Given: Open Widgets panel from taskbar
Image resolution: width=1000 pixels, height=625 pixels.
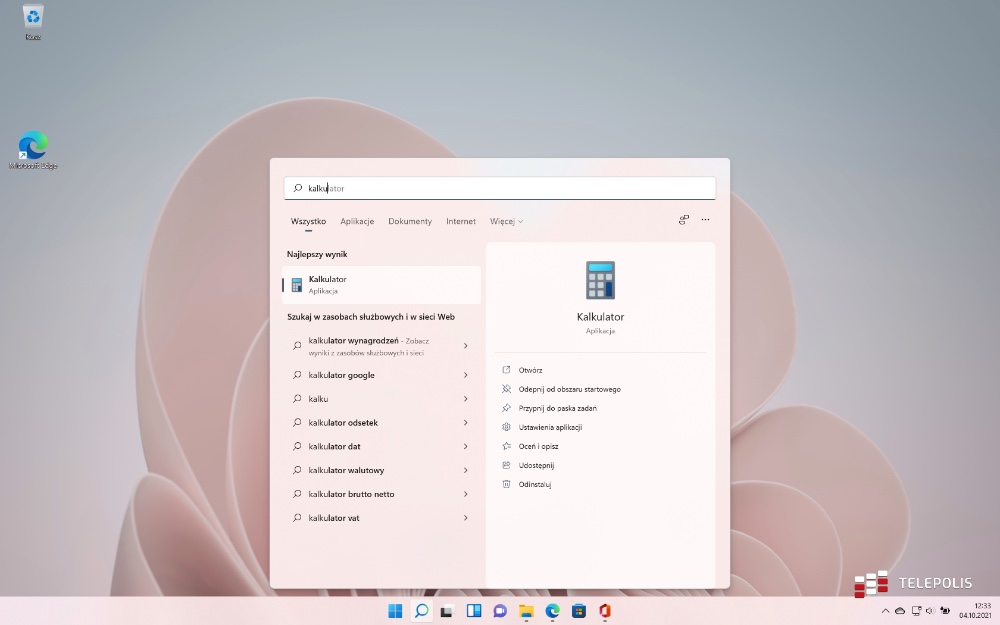Looking at the screenshot, I should coord(474,611).
